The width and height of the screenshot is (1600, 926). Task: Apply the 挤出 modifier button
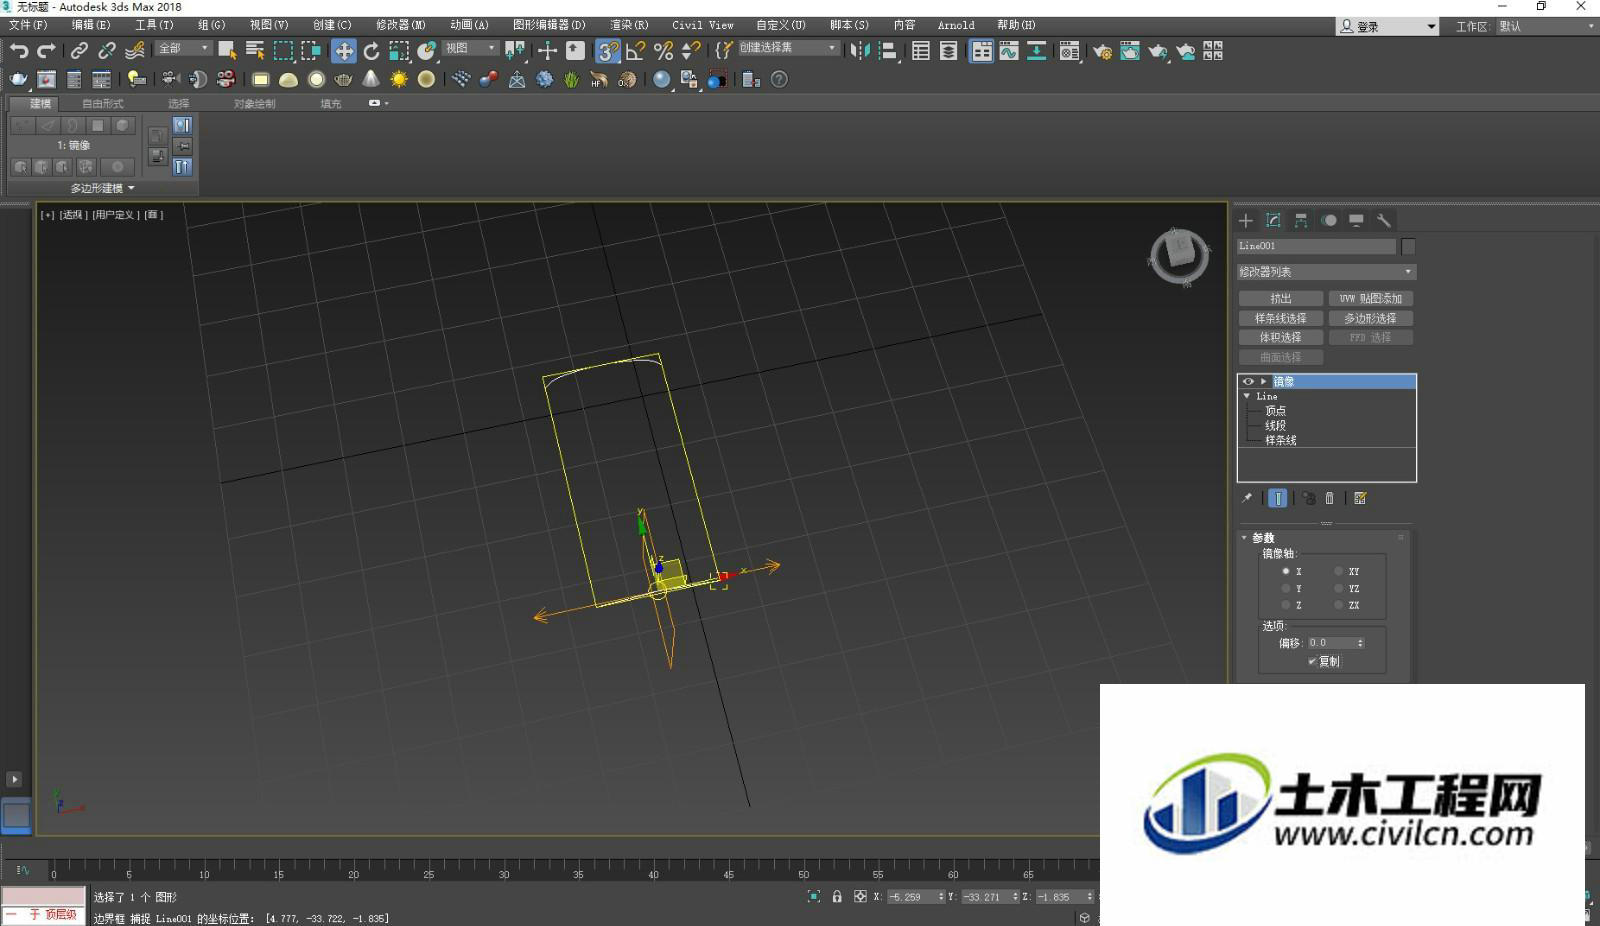(x=1281, y=298)
